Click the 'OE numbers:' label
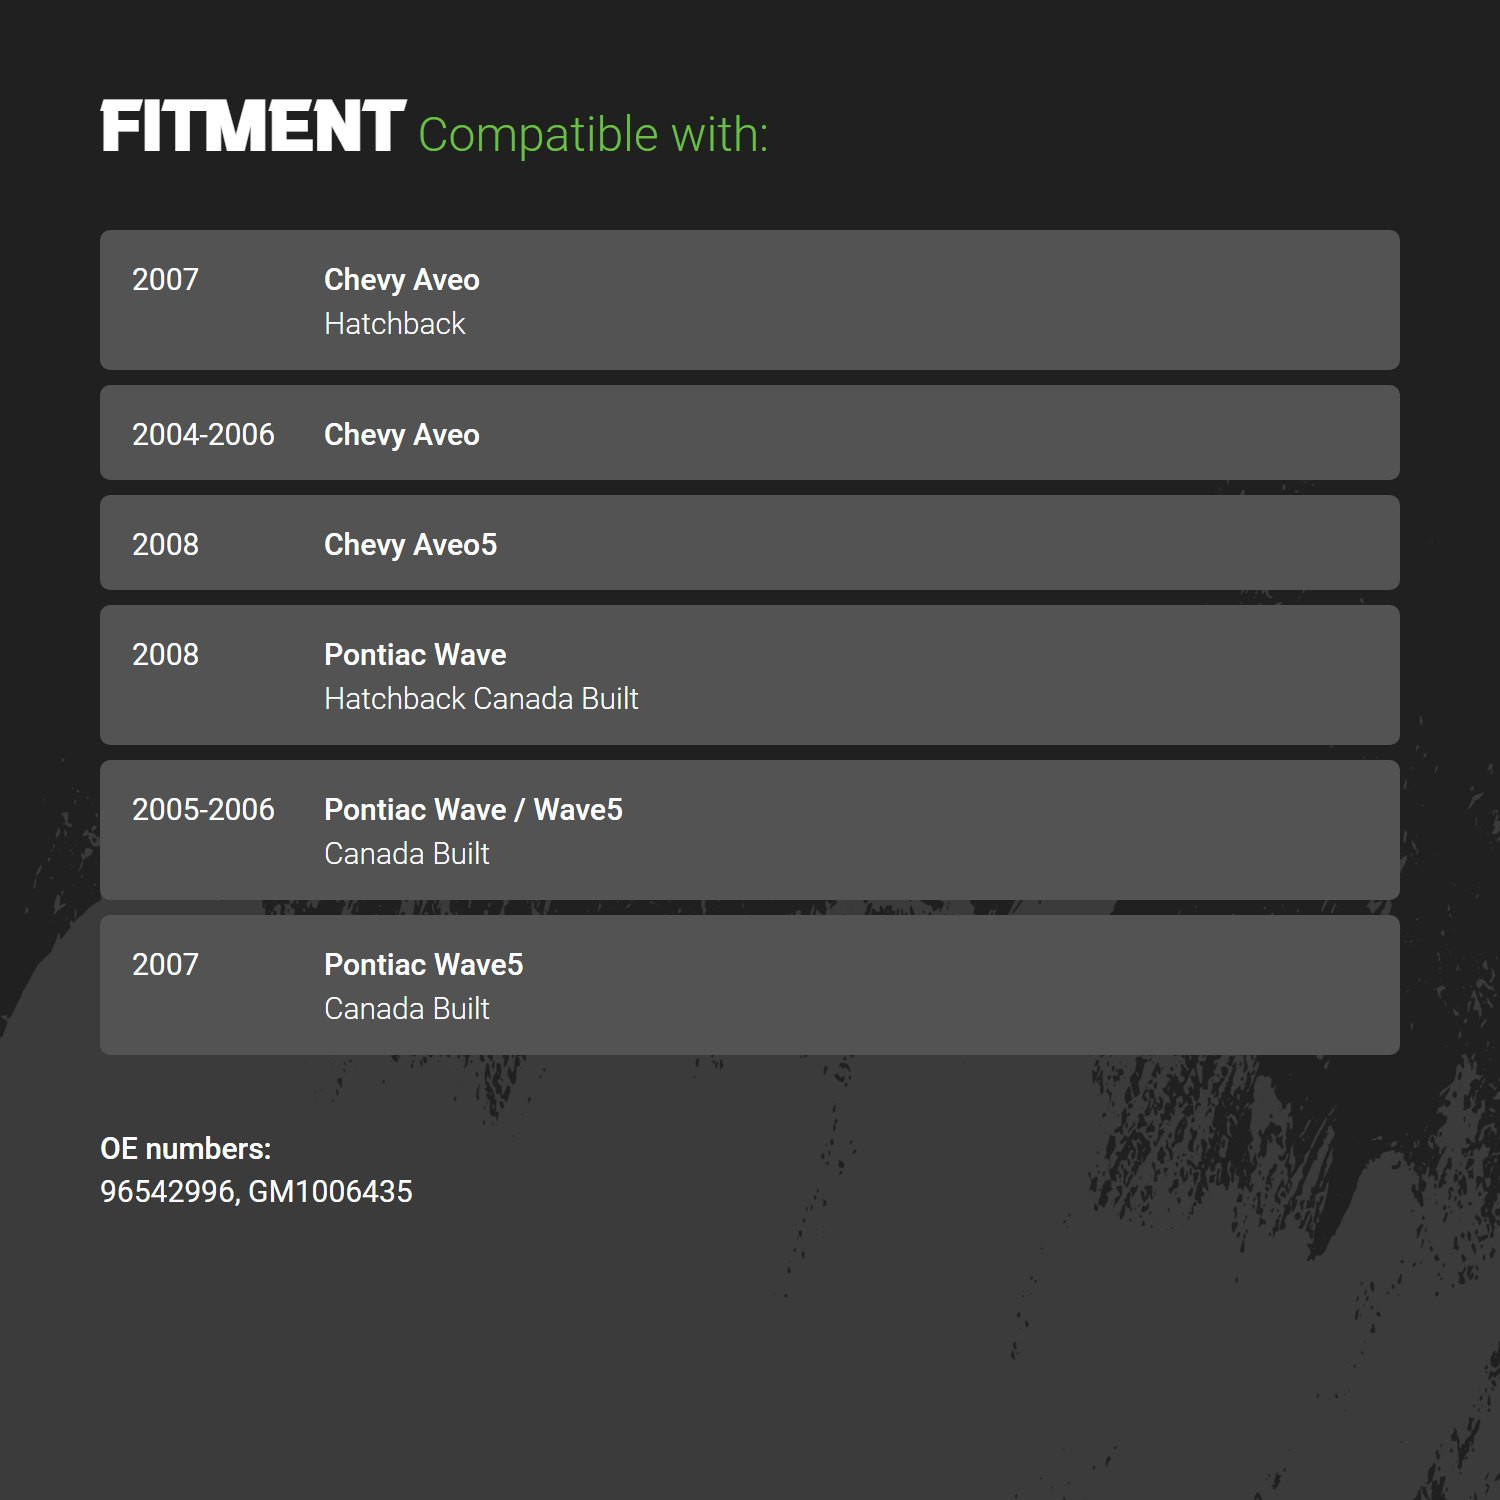Image resolution: width=1500 pixels, height=1500 pixels. pos(186,1149)
